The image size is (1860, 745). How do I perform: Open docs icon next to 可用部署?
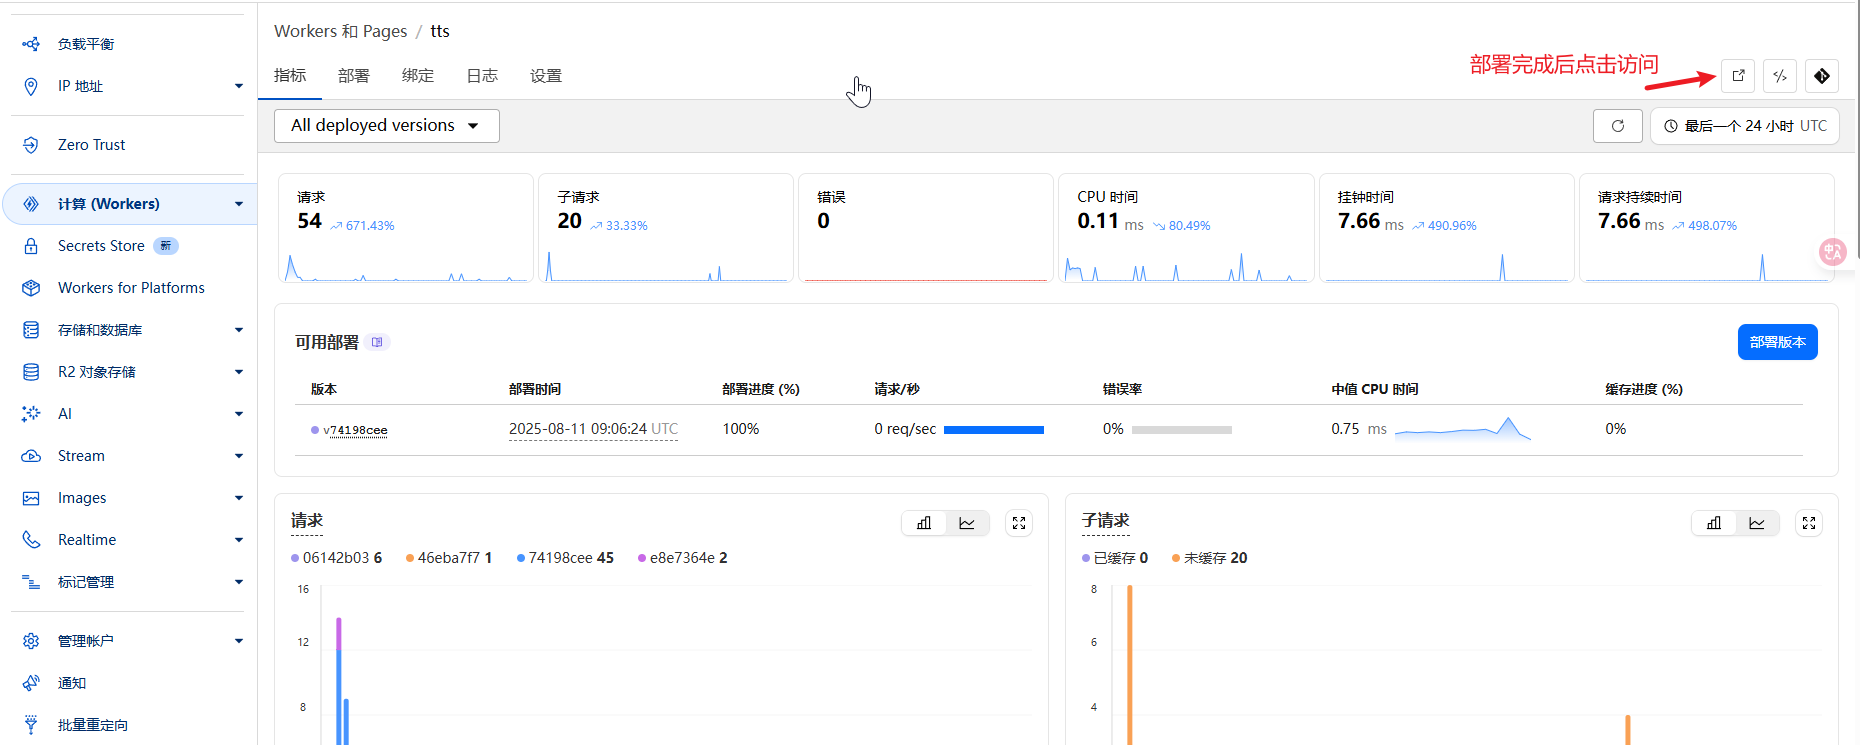tap(377, 342)
